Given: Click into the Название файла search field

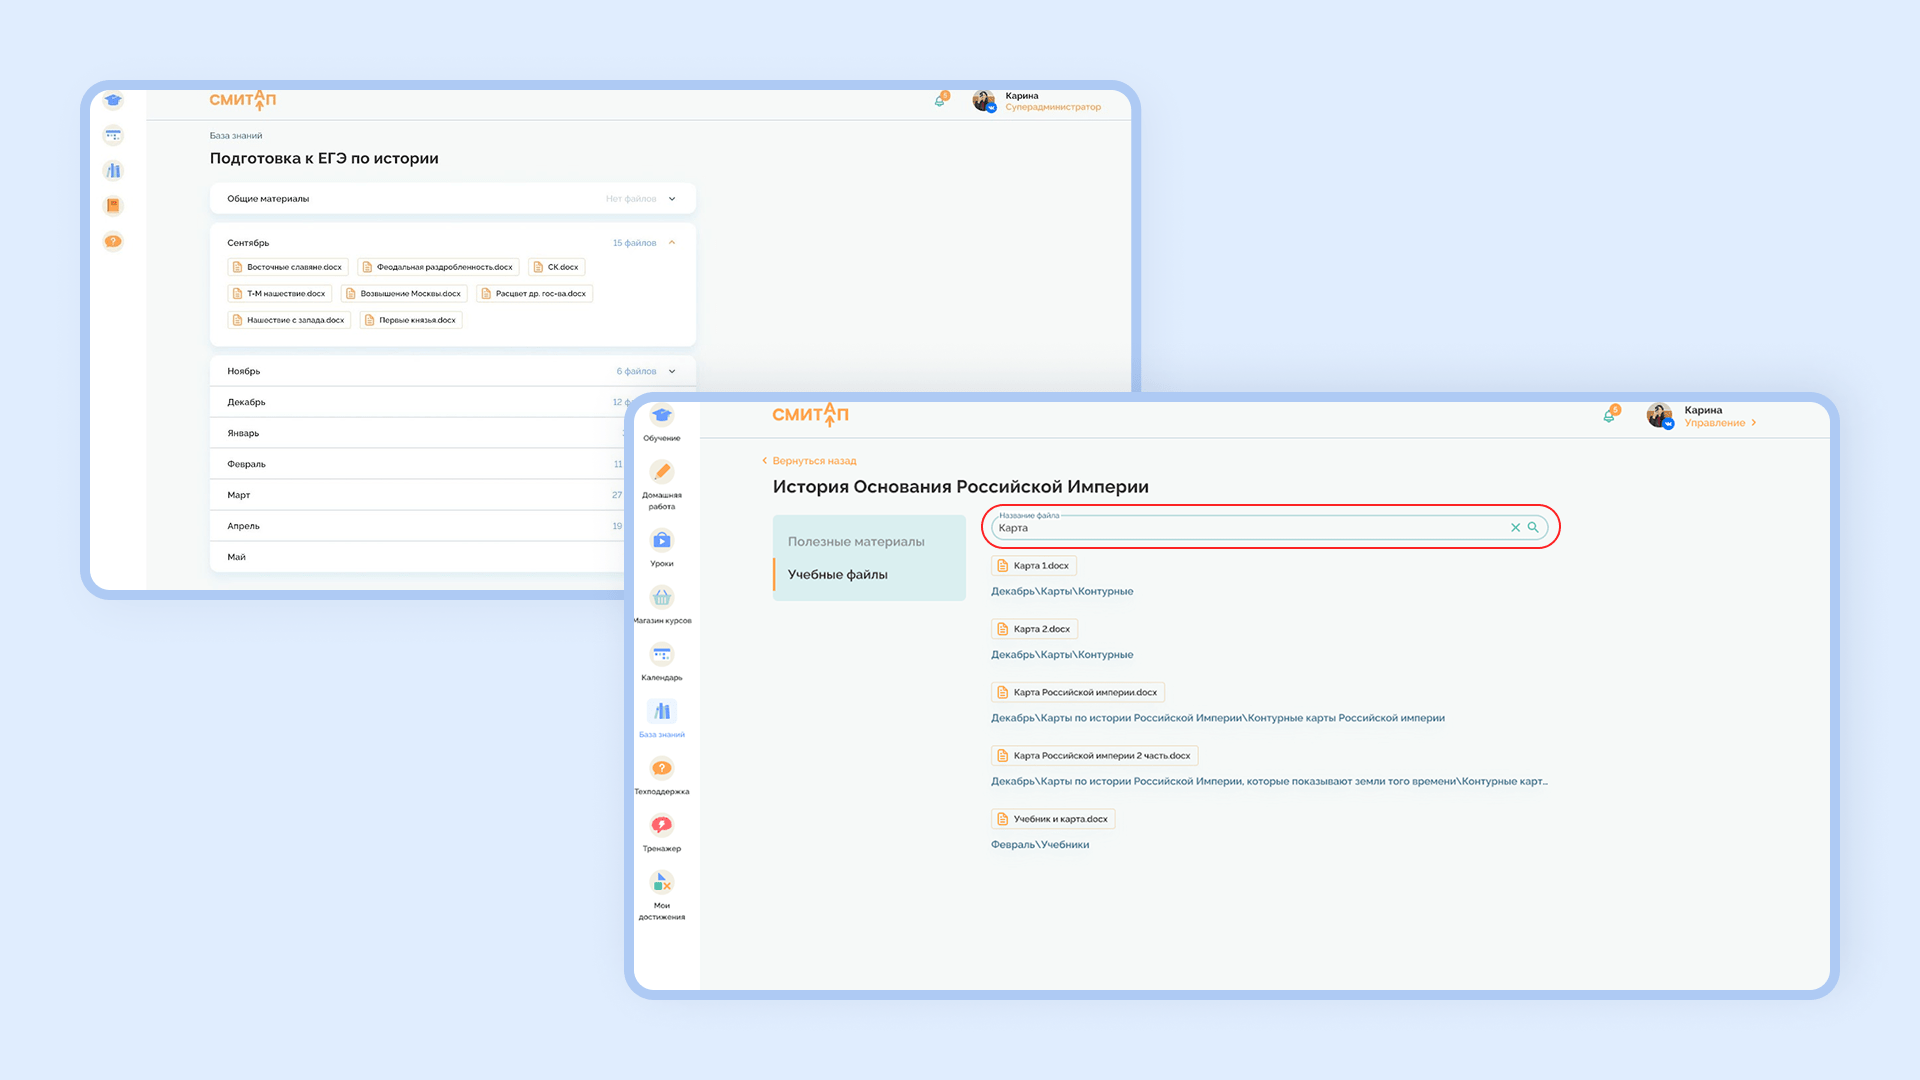Looking at the screenshot, I should click(1250, 528).
